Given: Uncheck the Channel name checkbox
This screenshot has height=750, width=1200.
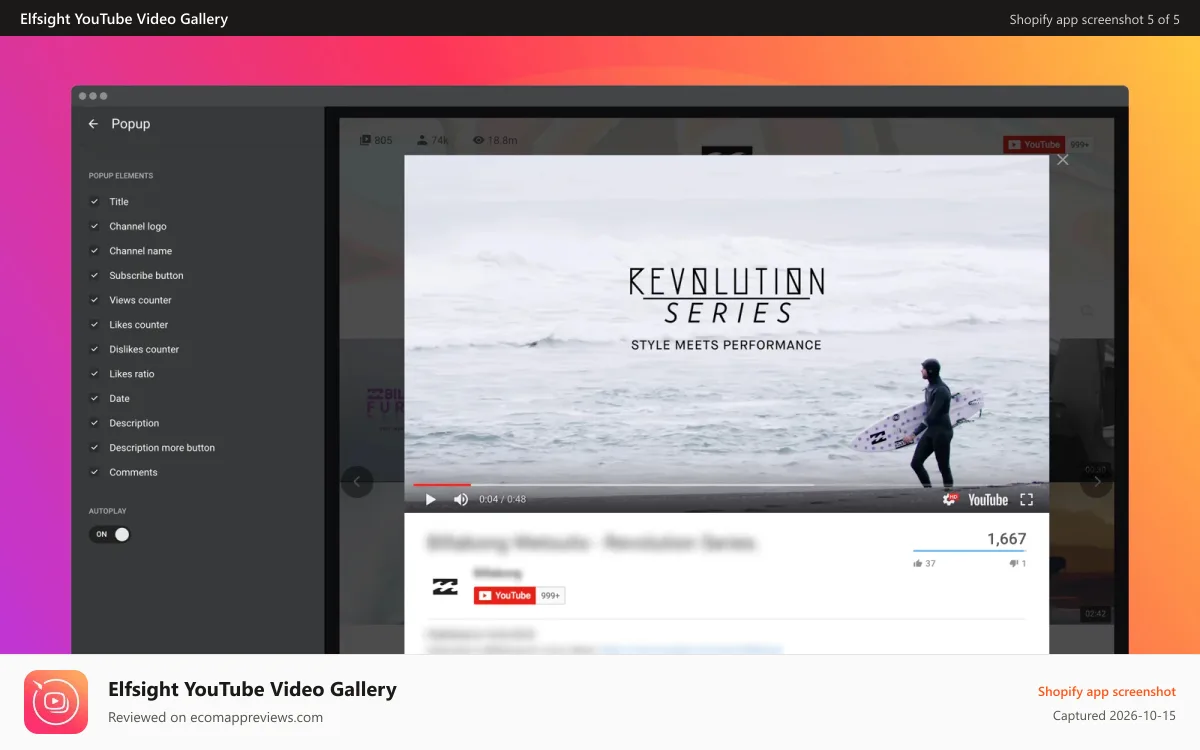Looking at the screenshot, I should (x=95, y=251).
